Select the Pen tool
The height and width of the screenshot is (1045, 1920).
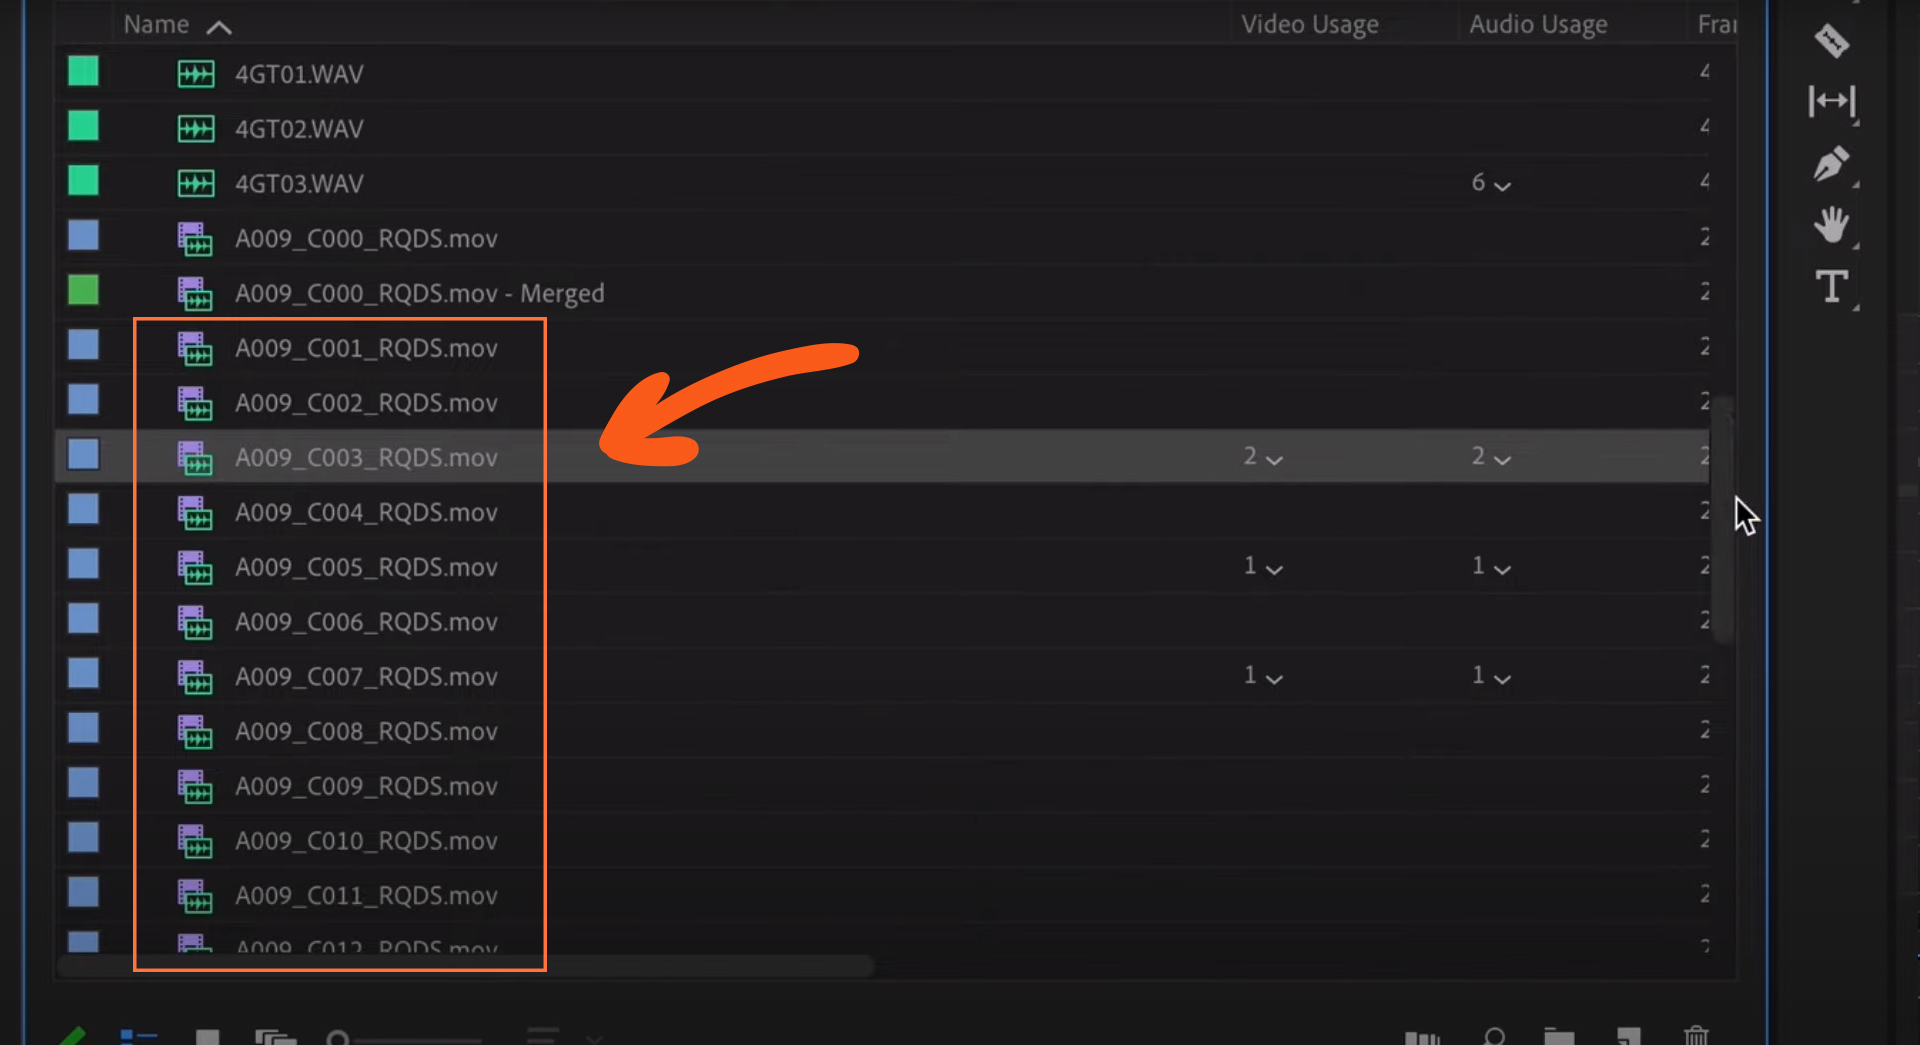coord(1832,164)
